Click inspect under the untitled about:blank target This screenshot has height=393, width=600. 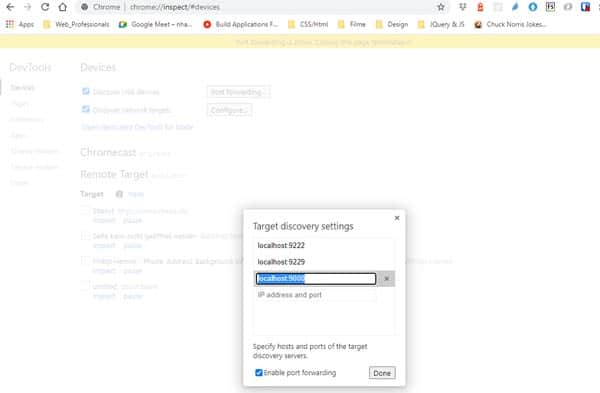(x=104, y=296)
